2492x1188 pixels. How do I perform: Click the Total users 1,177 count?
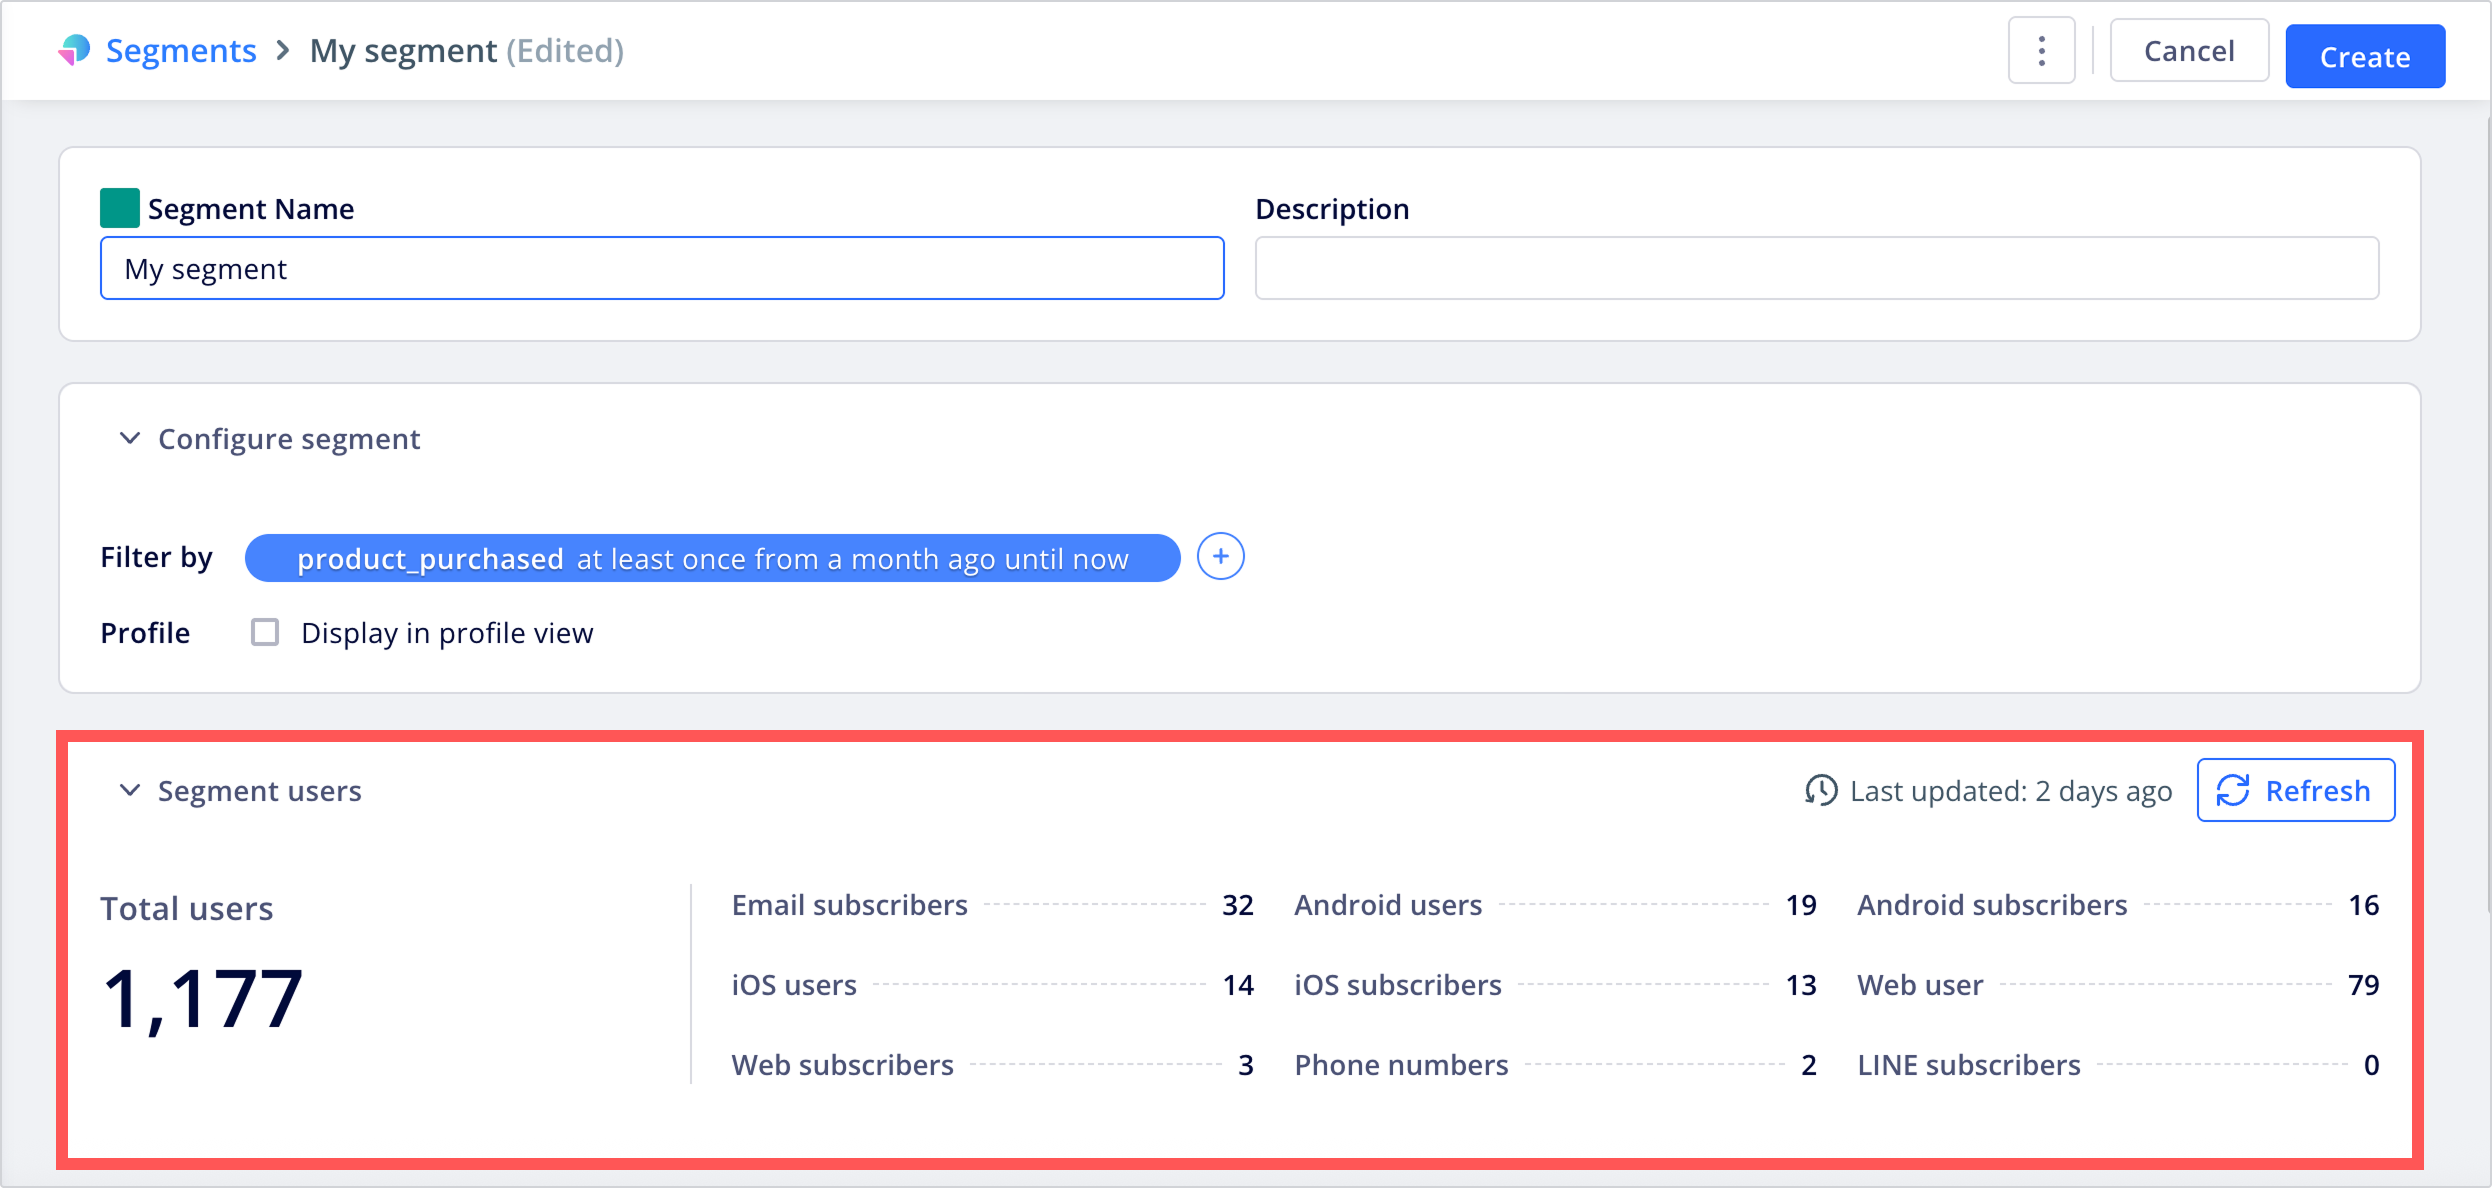pos(203,998)
